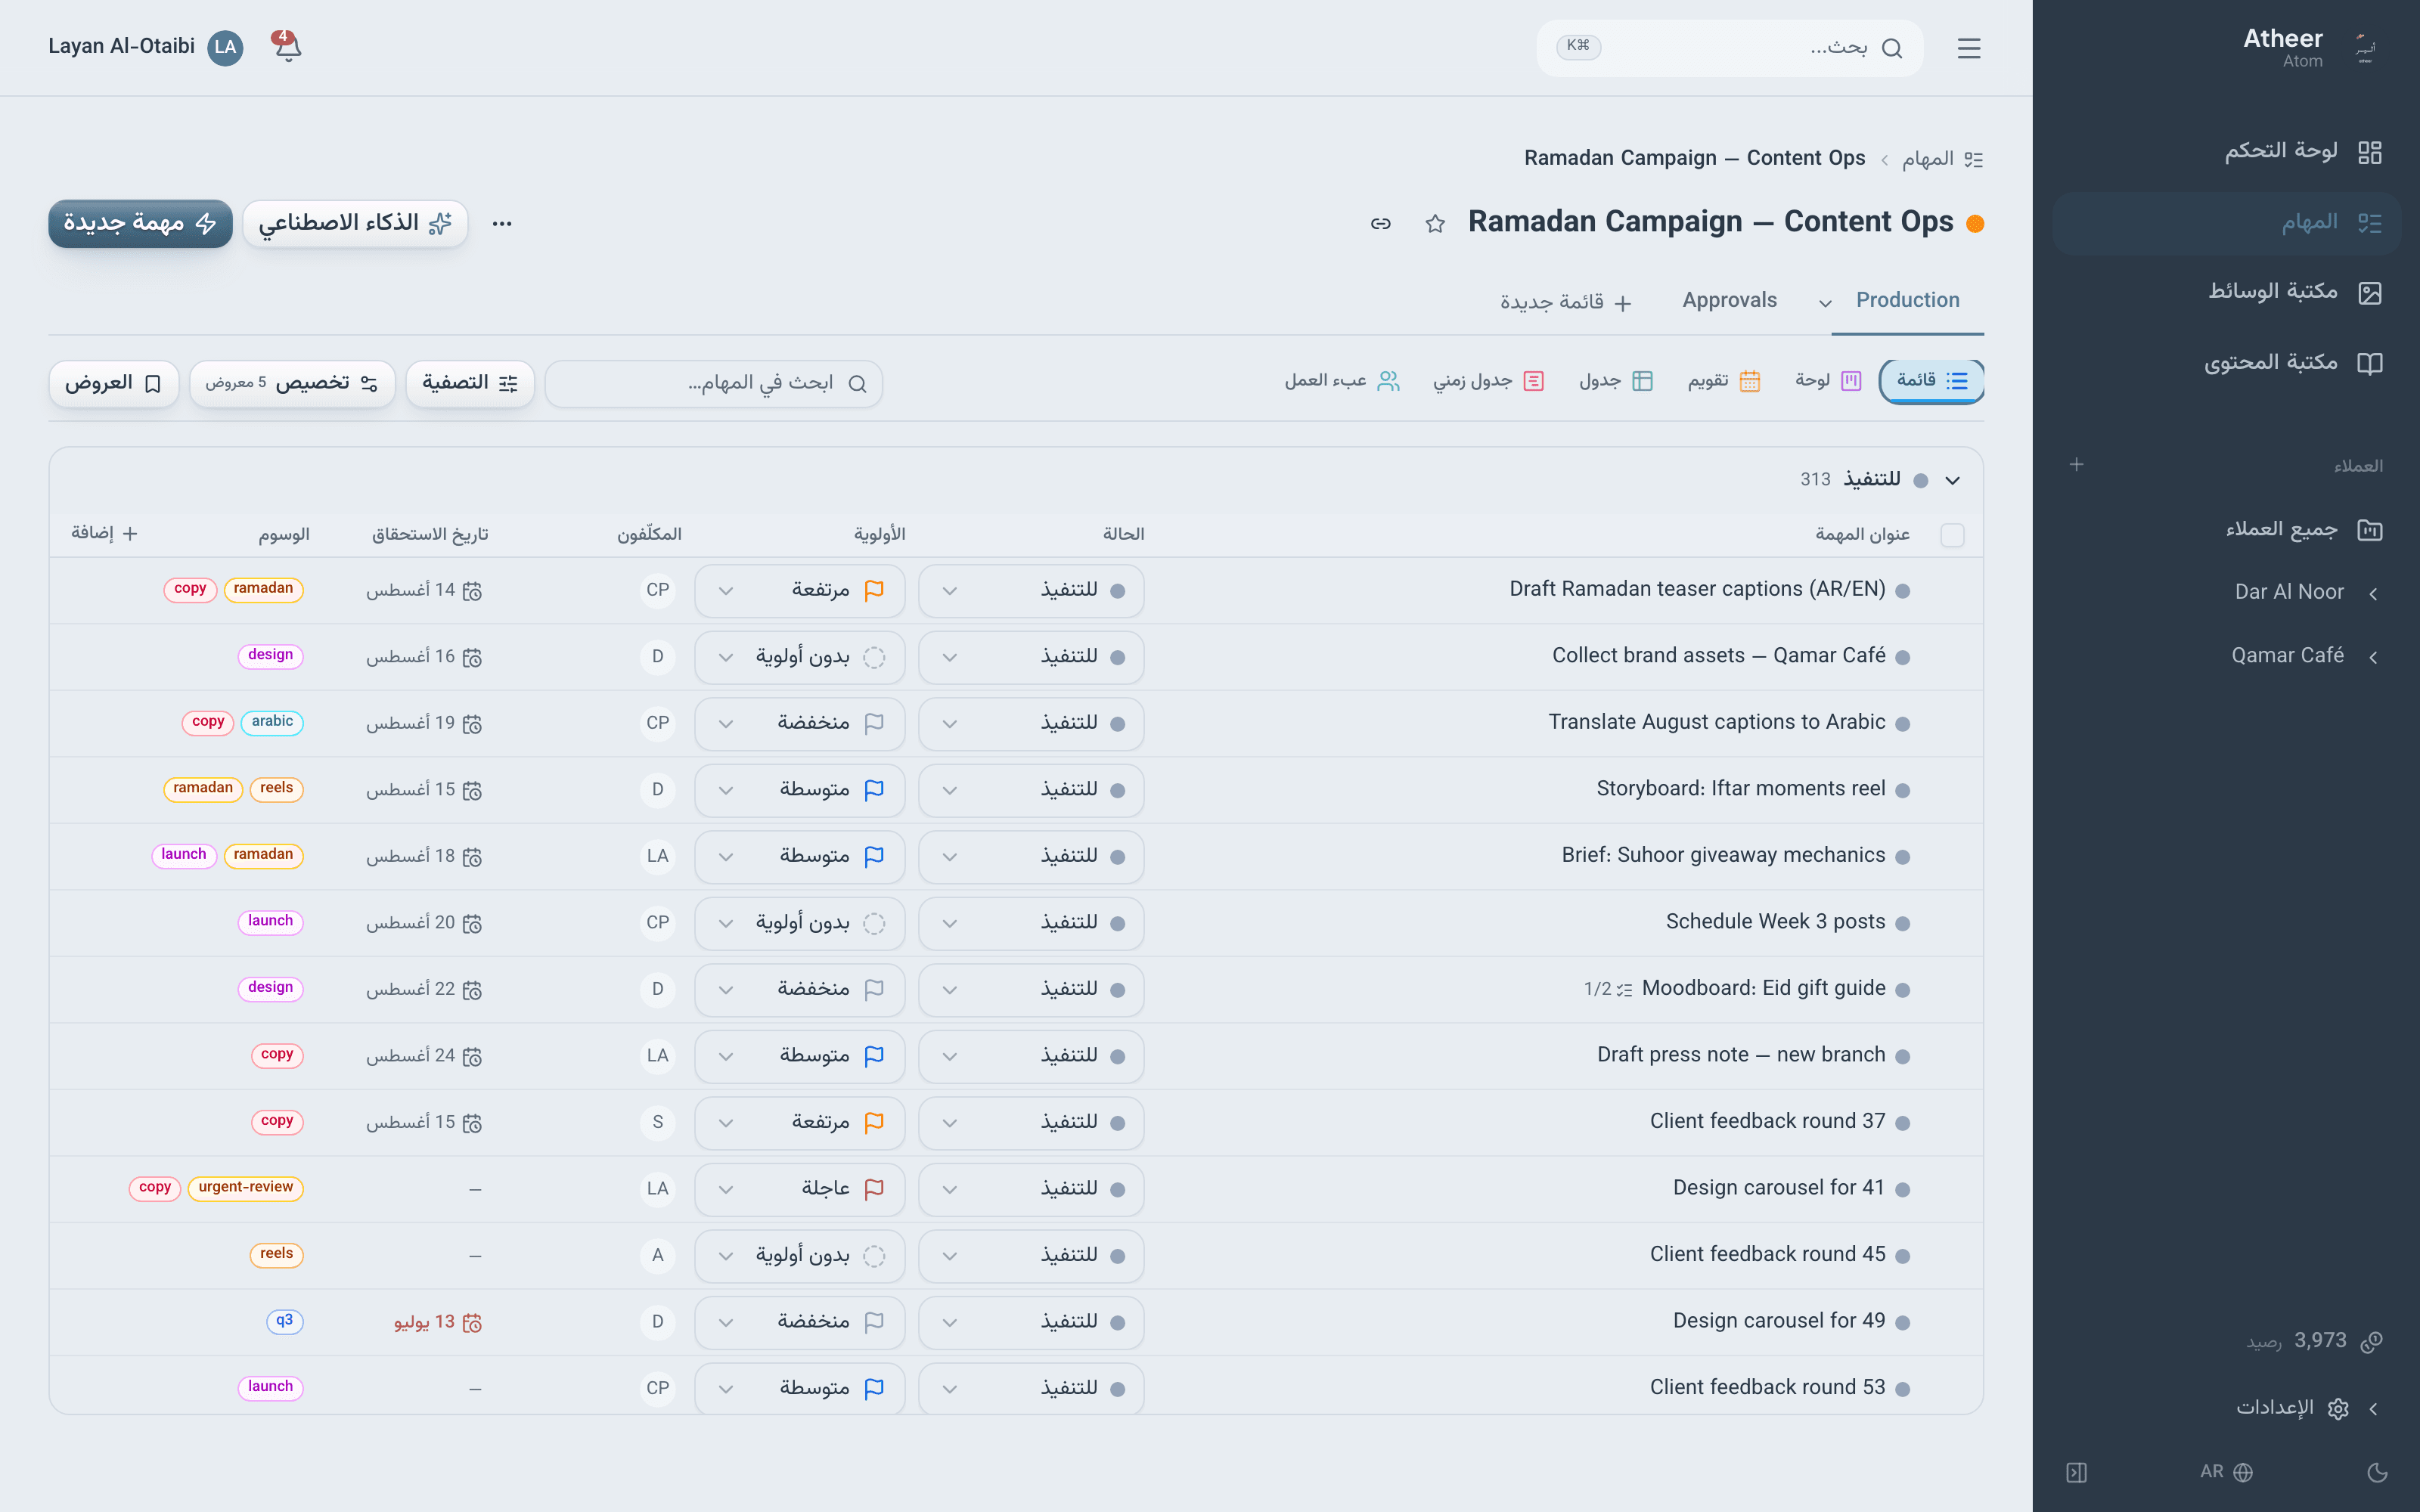Viewport: 2420px width, 1512px height.
Task: Open the board view (لوحة)
Action: (1827, 381)
